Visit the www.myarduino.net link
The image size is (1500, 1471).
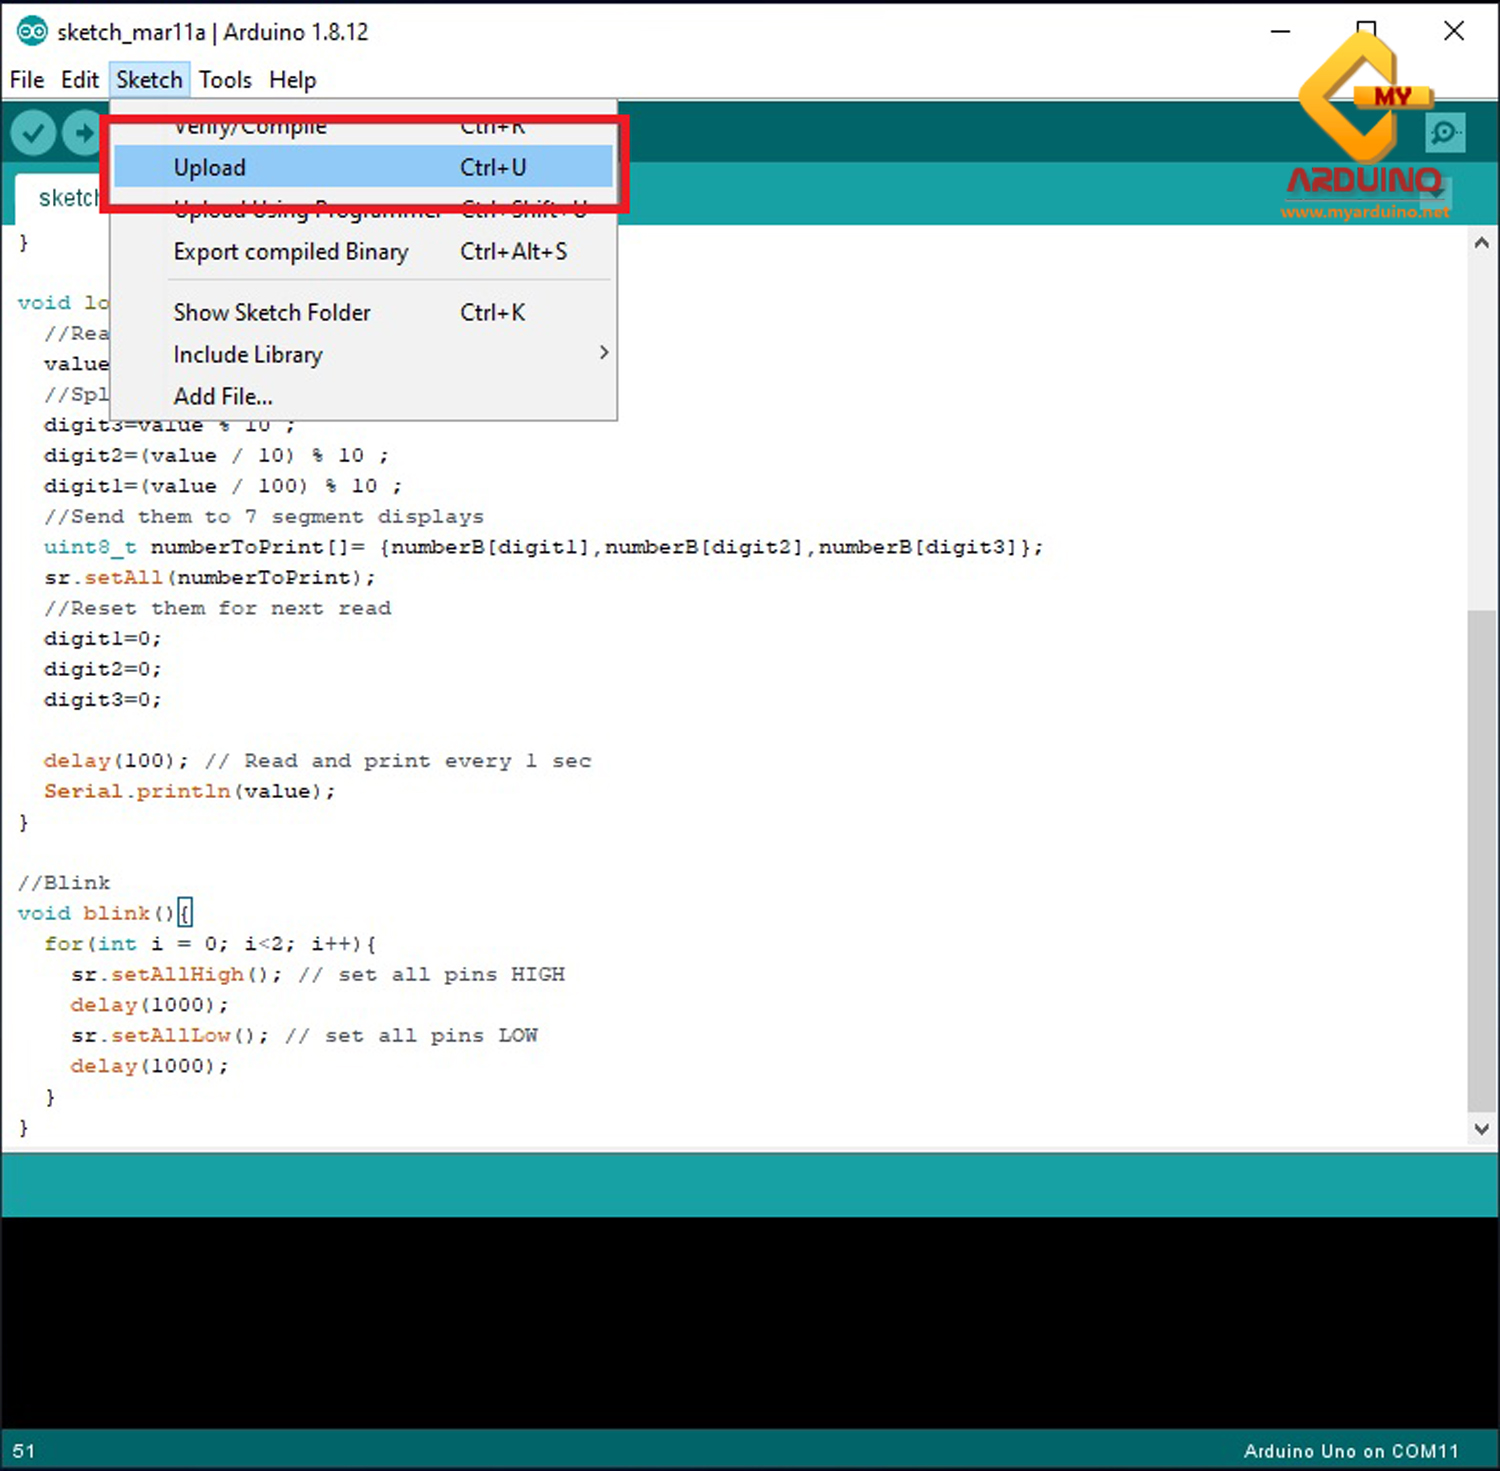1365,211
